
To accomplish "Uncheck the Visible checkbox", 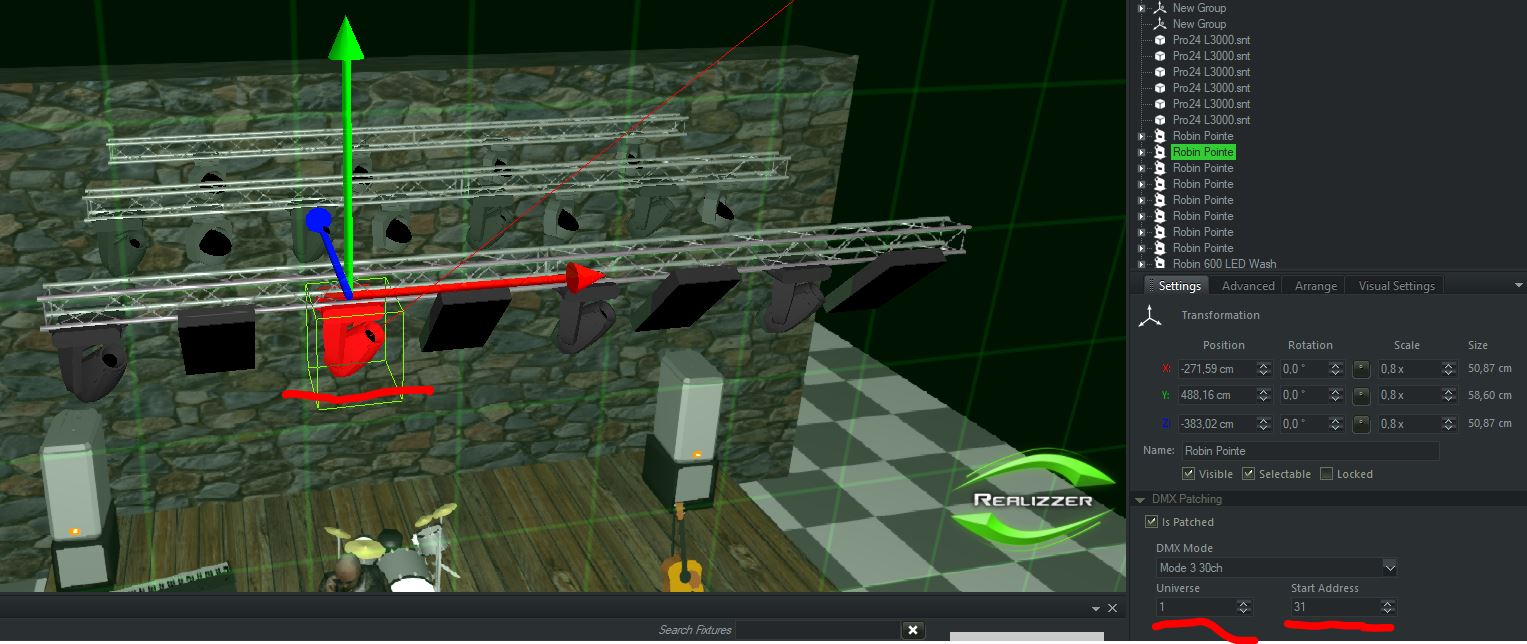I will pos(1188,474).
